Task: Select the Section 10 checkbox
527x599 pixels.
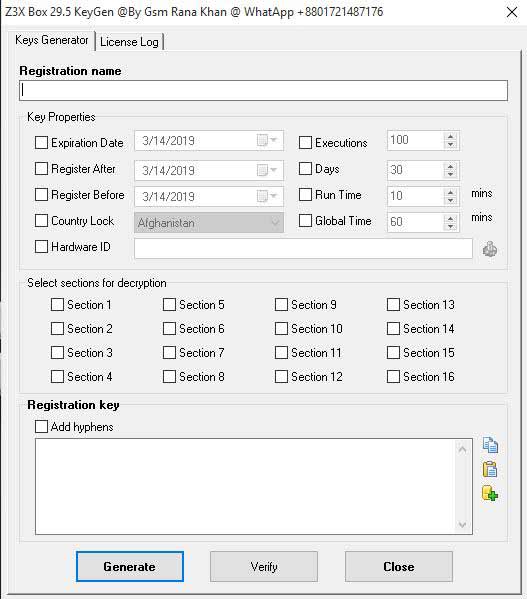Action: coord(281,329)
